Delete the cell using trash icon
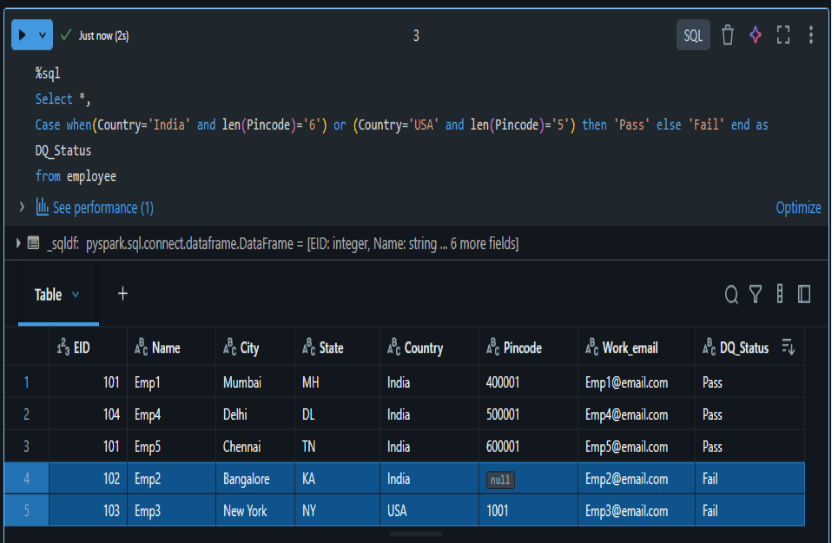The width and height of the screenshot is (834, 543). tap(727, 36)
